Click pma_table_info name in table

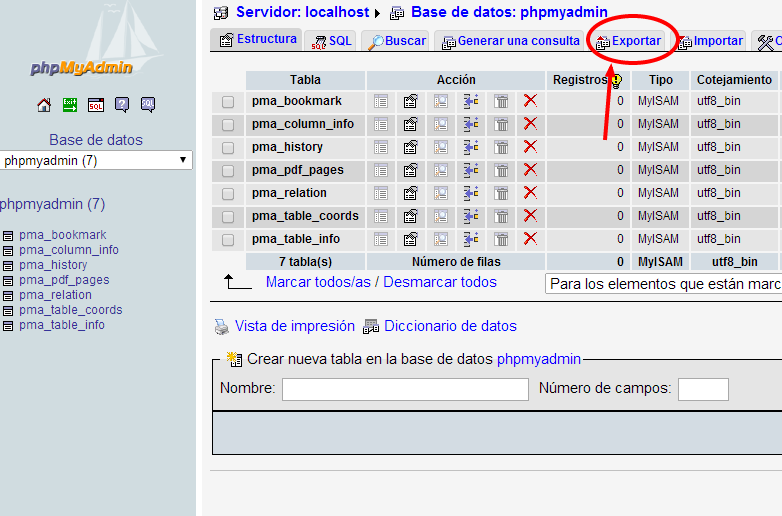coord(296,239)
